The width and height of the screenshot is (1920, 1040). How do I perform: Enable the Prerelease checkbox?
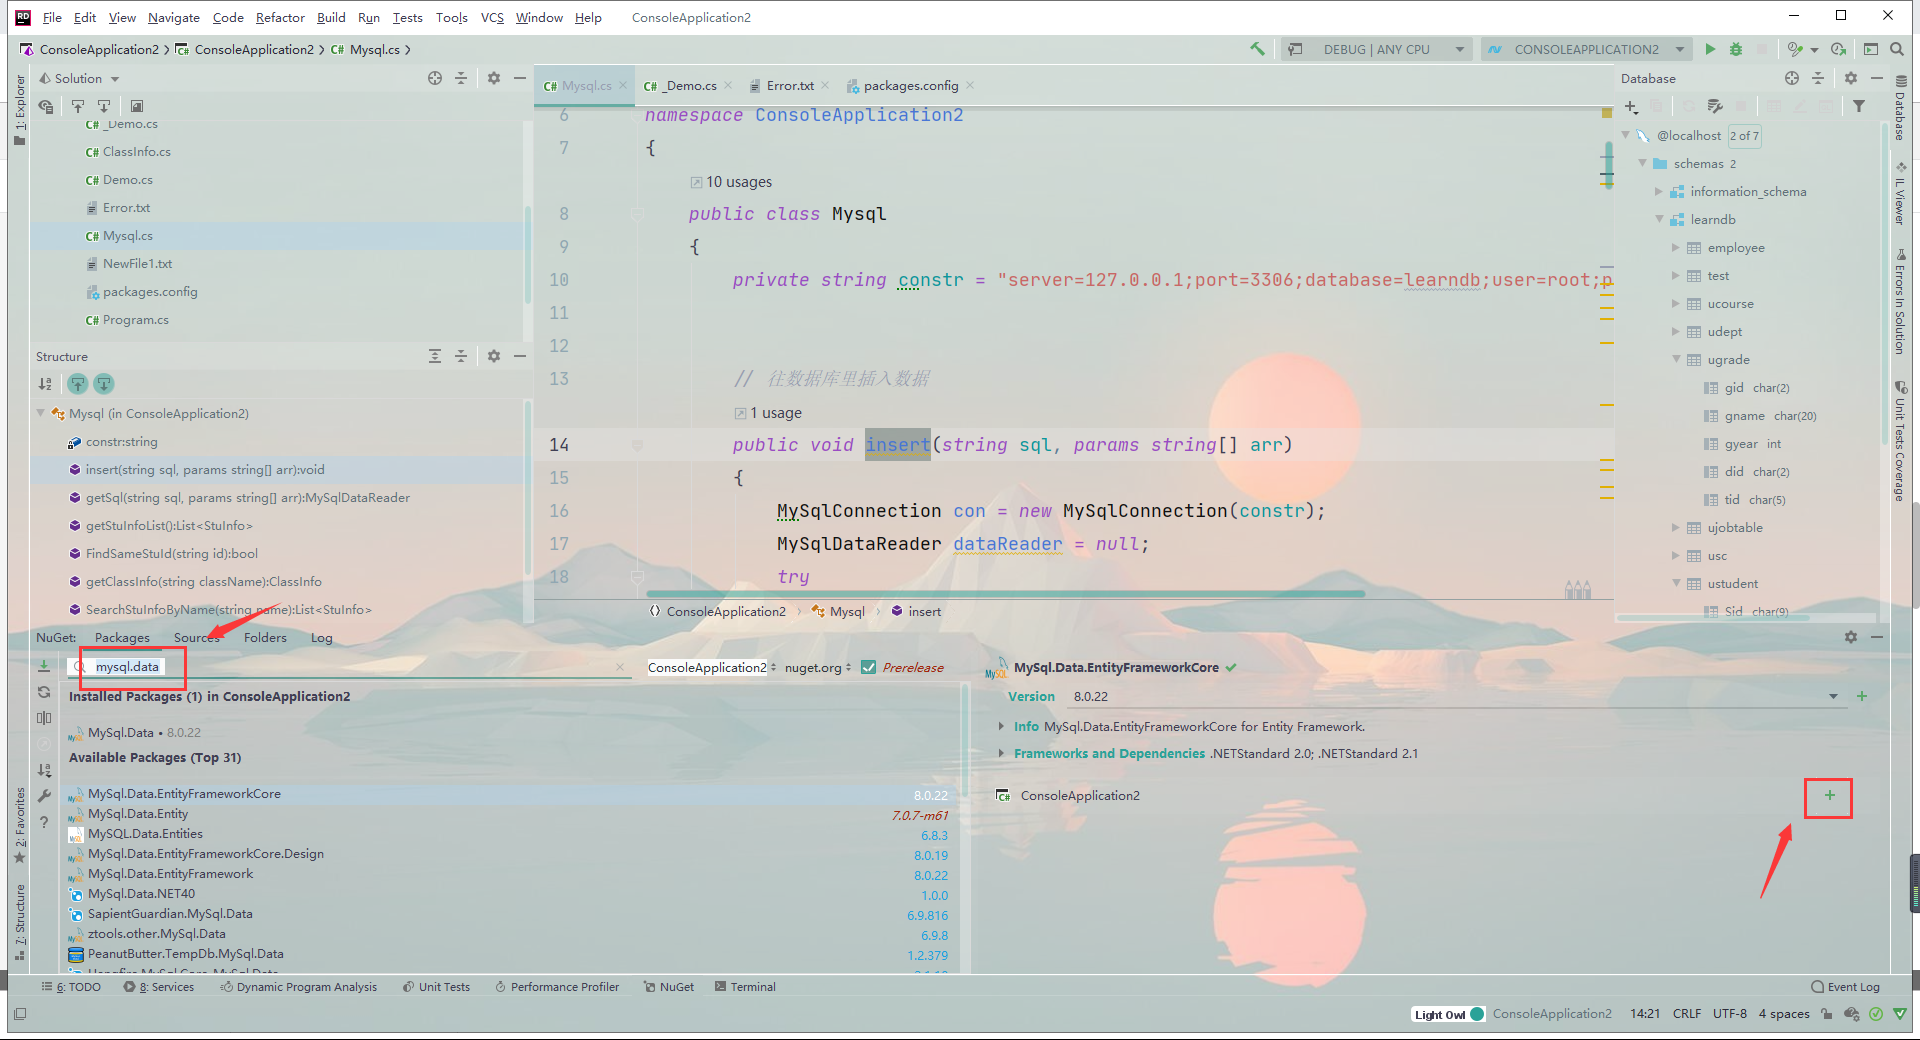869,667
